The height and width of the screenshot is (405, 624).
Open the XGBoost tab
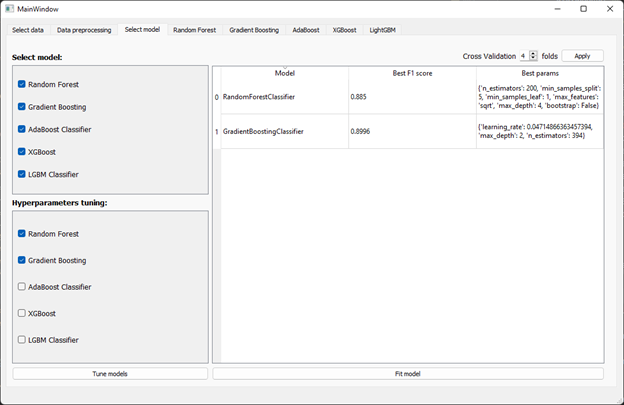[344, 30]
